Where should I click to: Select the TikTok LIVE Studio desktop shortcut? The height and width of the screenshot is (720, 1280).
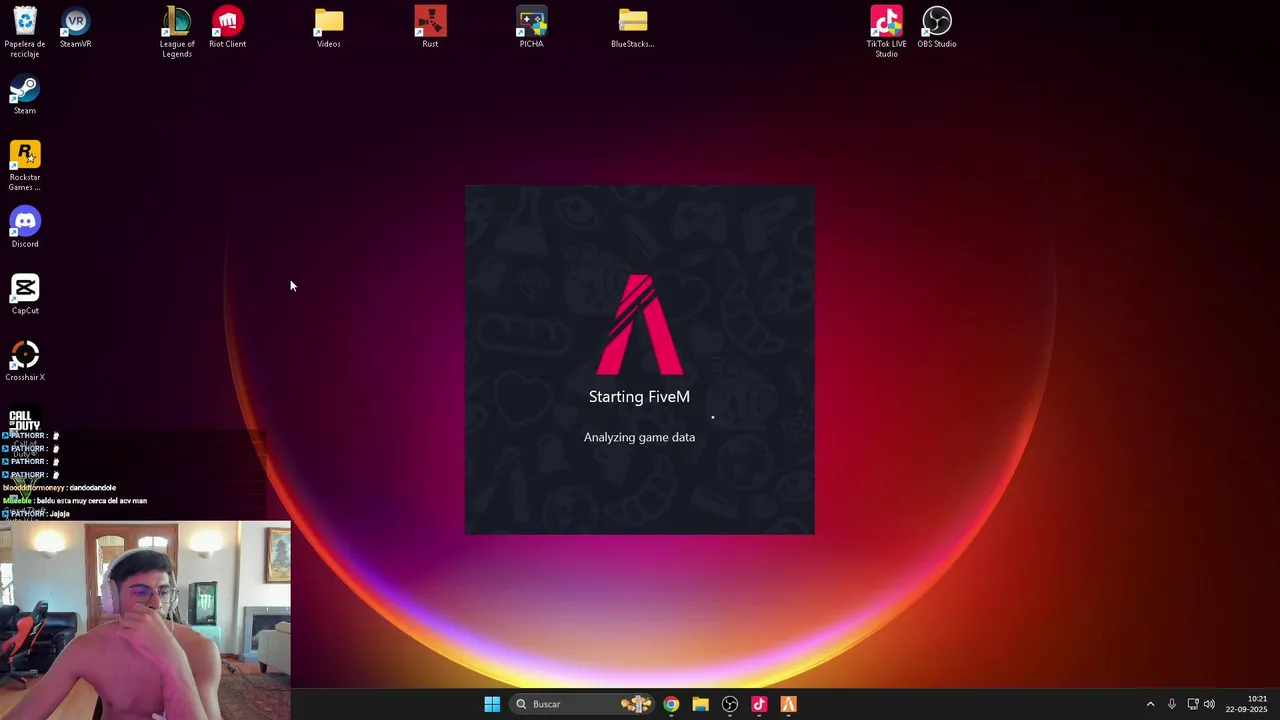click(886, 32)
